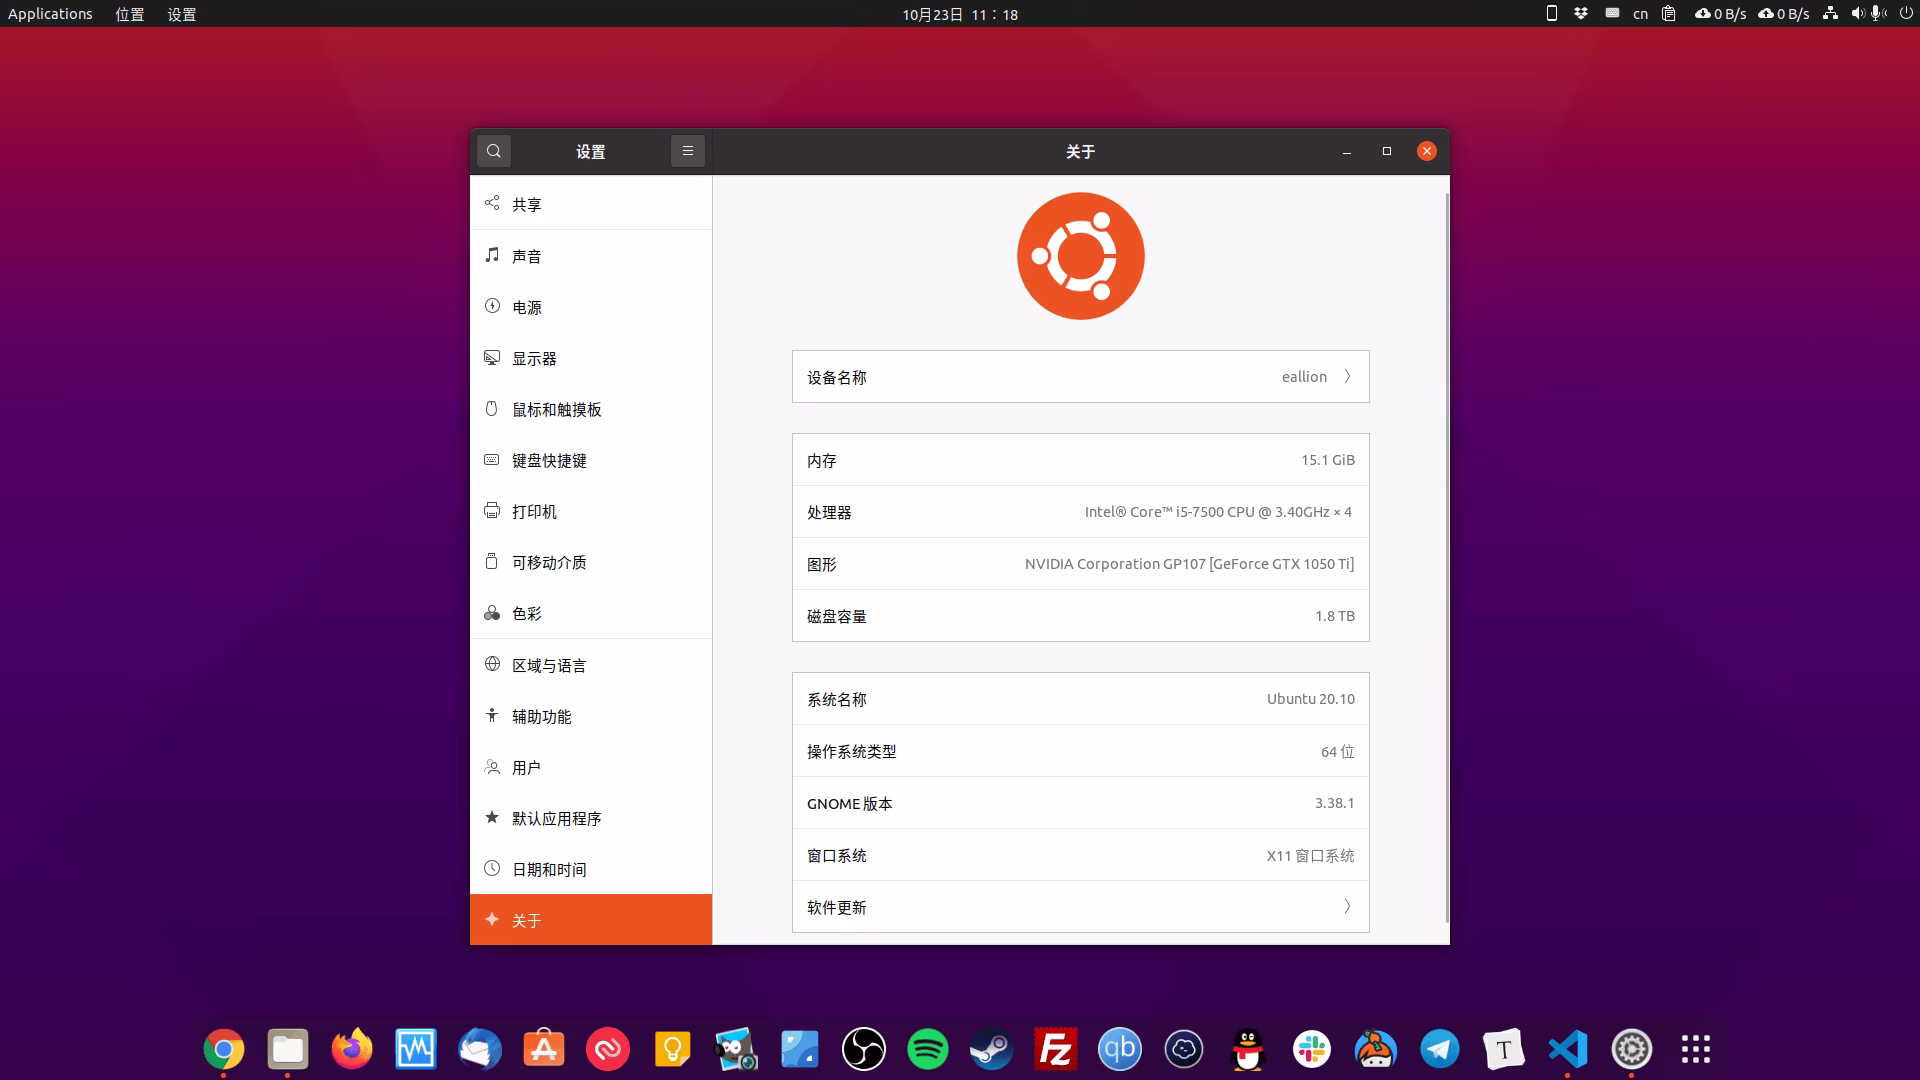This screenshot has height=1080, width=1920.
Task: Select 打印机 printers entry
Action: point(591,511)
